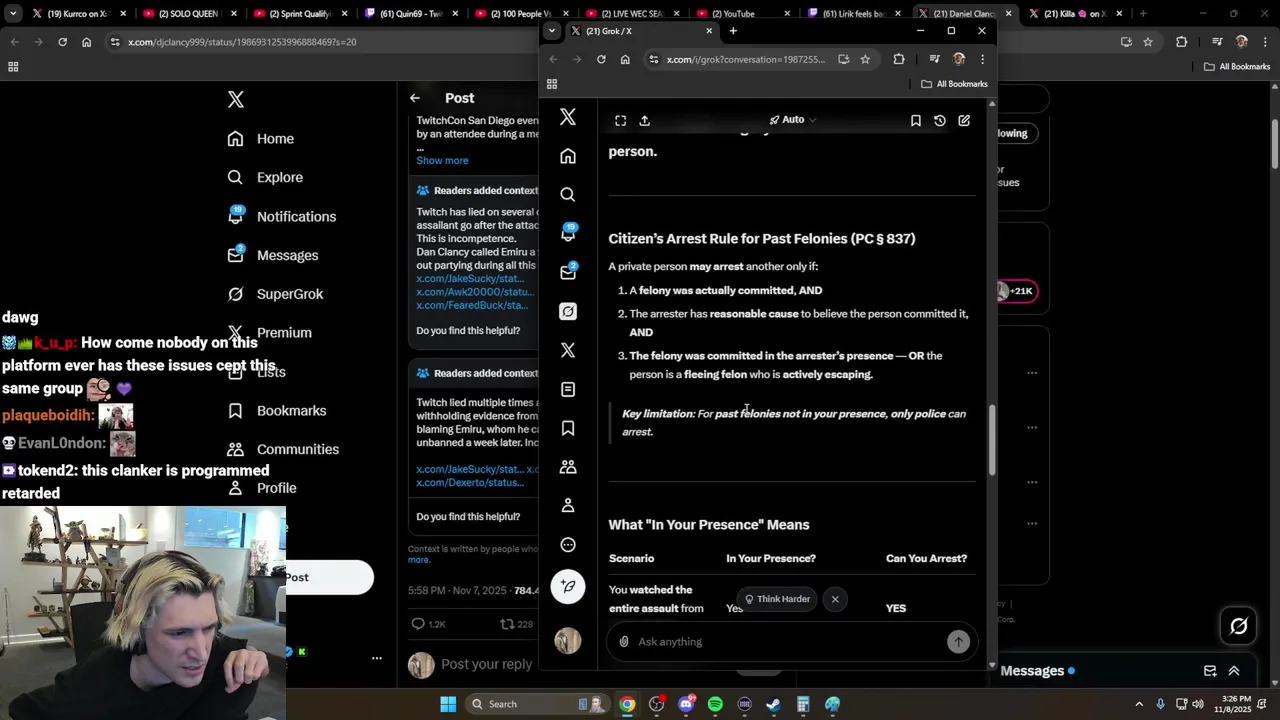Open the Auto model mode dropdown
Viewport: 1280px width, 720px height.
tap(793, 120)
